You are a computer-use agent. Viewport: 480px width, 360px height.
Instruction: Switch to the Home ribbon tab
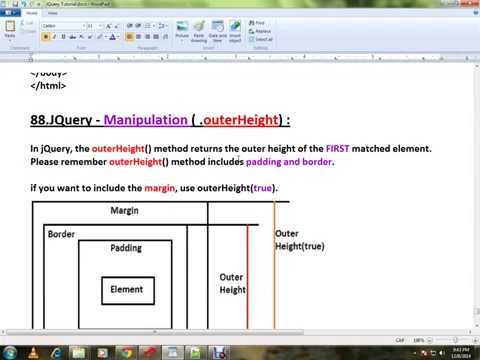click(x=32, y=13)
